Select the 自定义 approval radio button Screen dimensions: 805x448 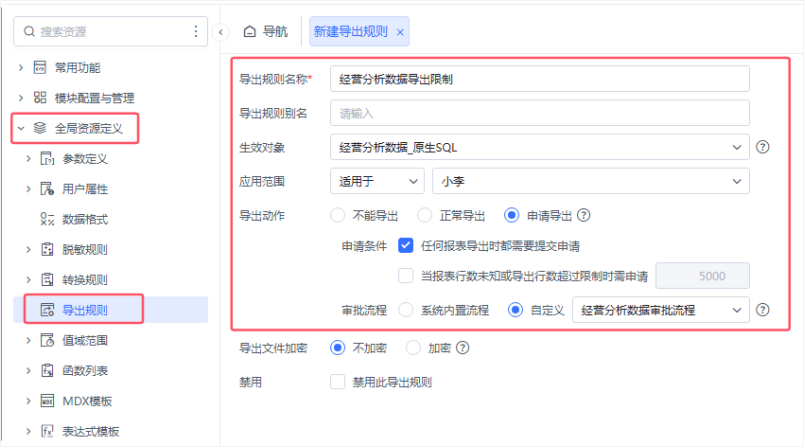[515, 310]
